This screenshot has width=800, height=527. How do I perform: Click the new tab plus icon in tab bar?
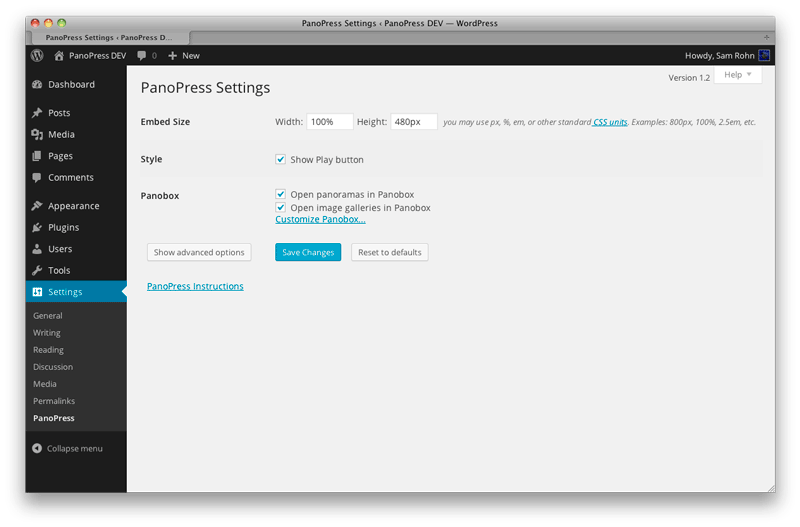tap(766, 37)
